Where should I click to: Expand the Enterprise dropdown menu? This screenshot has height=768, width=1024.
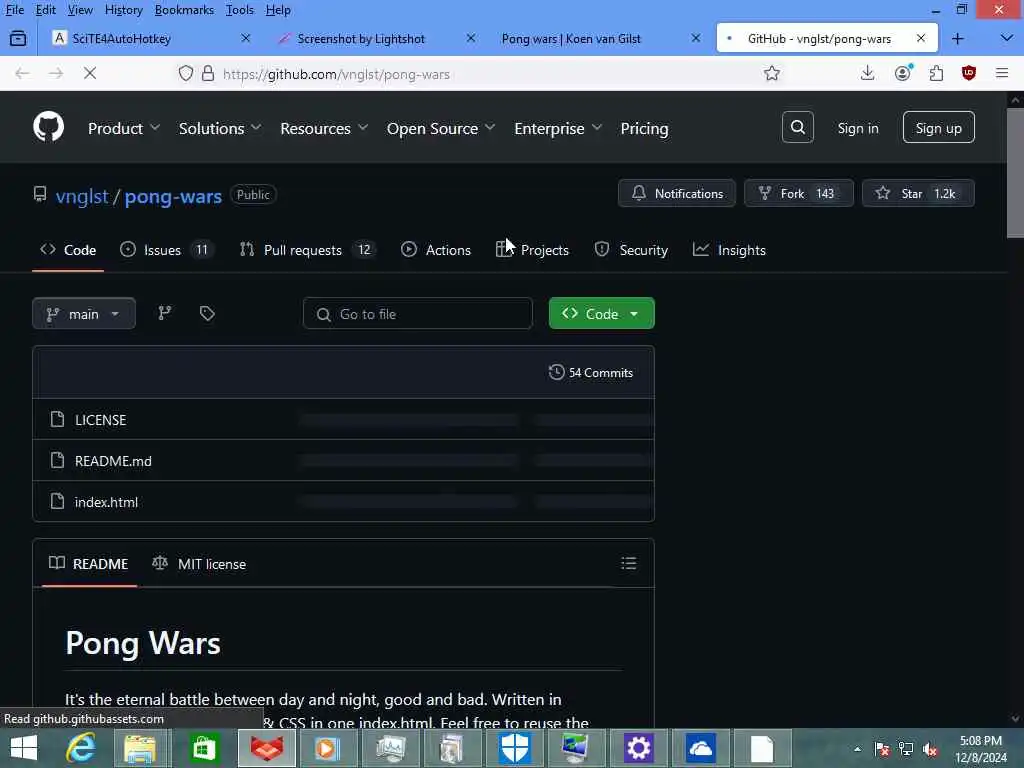click(x=558, y=129)
